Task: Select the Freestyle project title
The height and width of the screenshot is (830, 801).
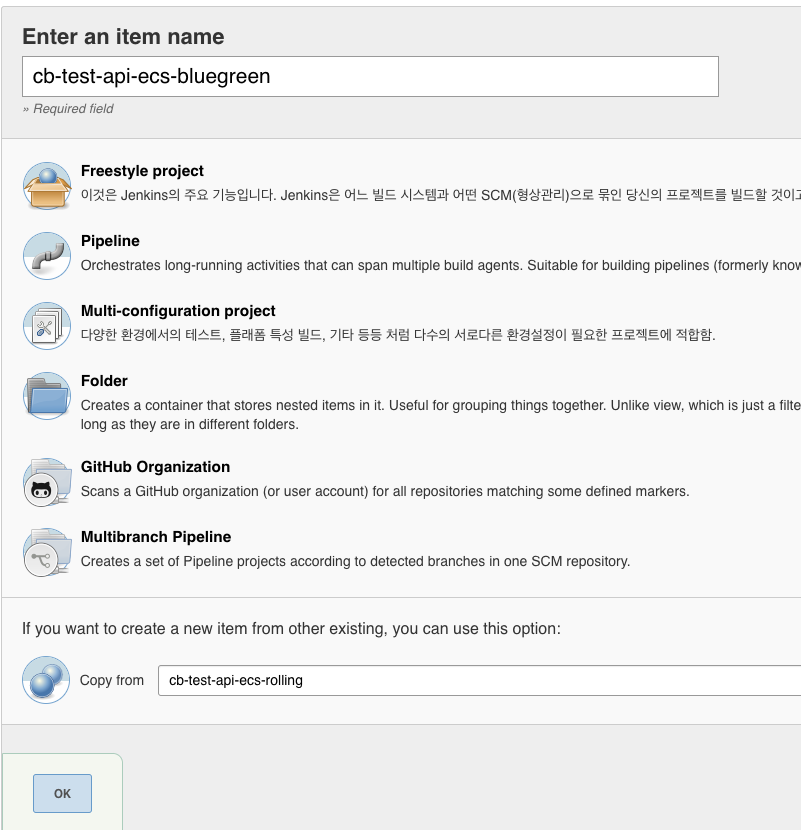Action: (142, 171)
